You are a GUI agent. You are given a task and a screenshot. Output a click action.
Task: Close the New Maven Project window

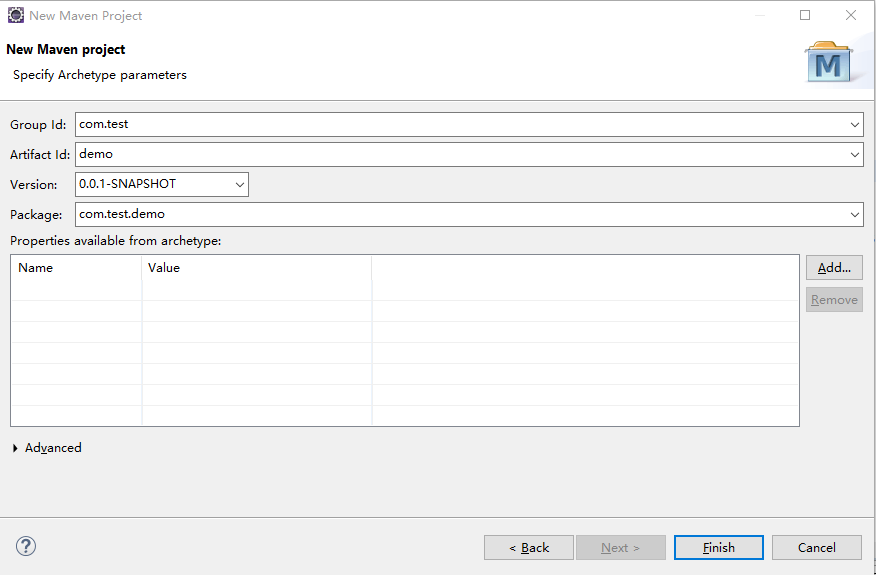(x=850, y=15)
